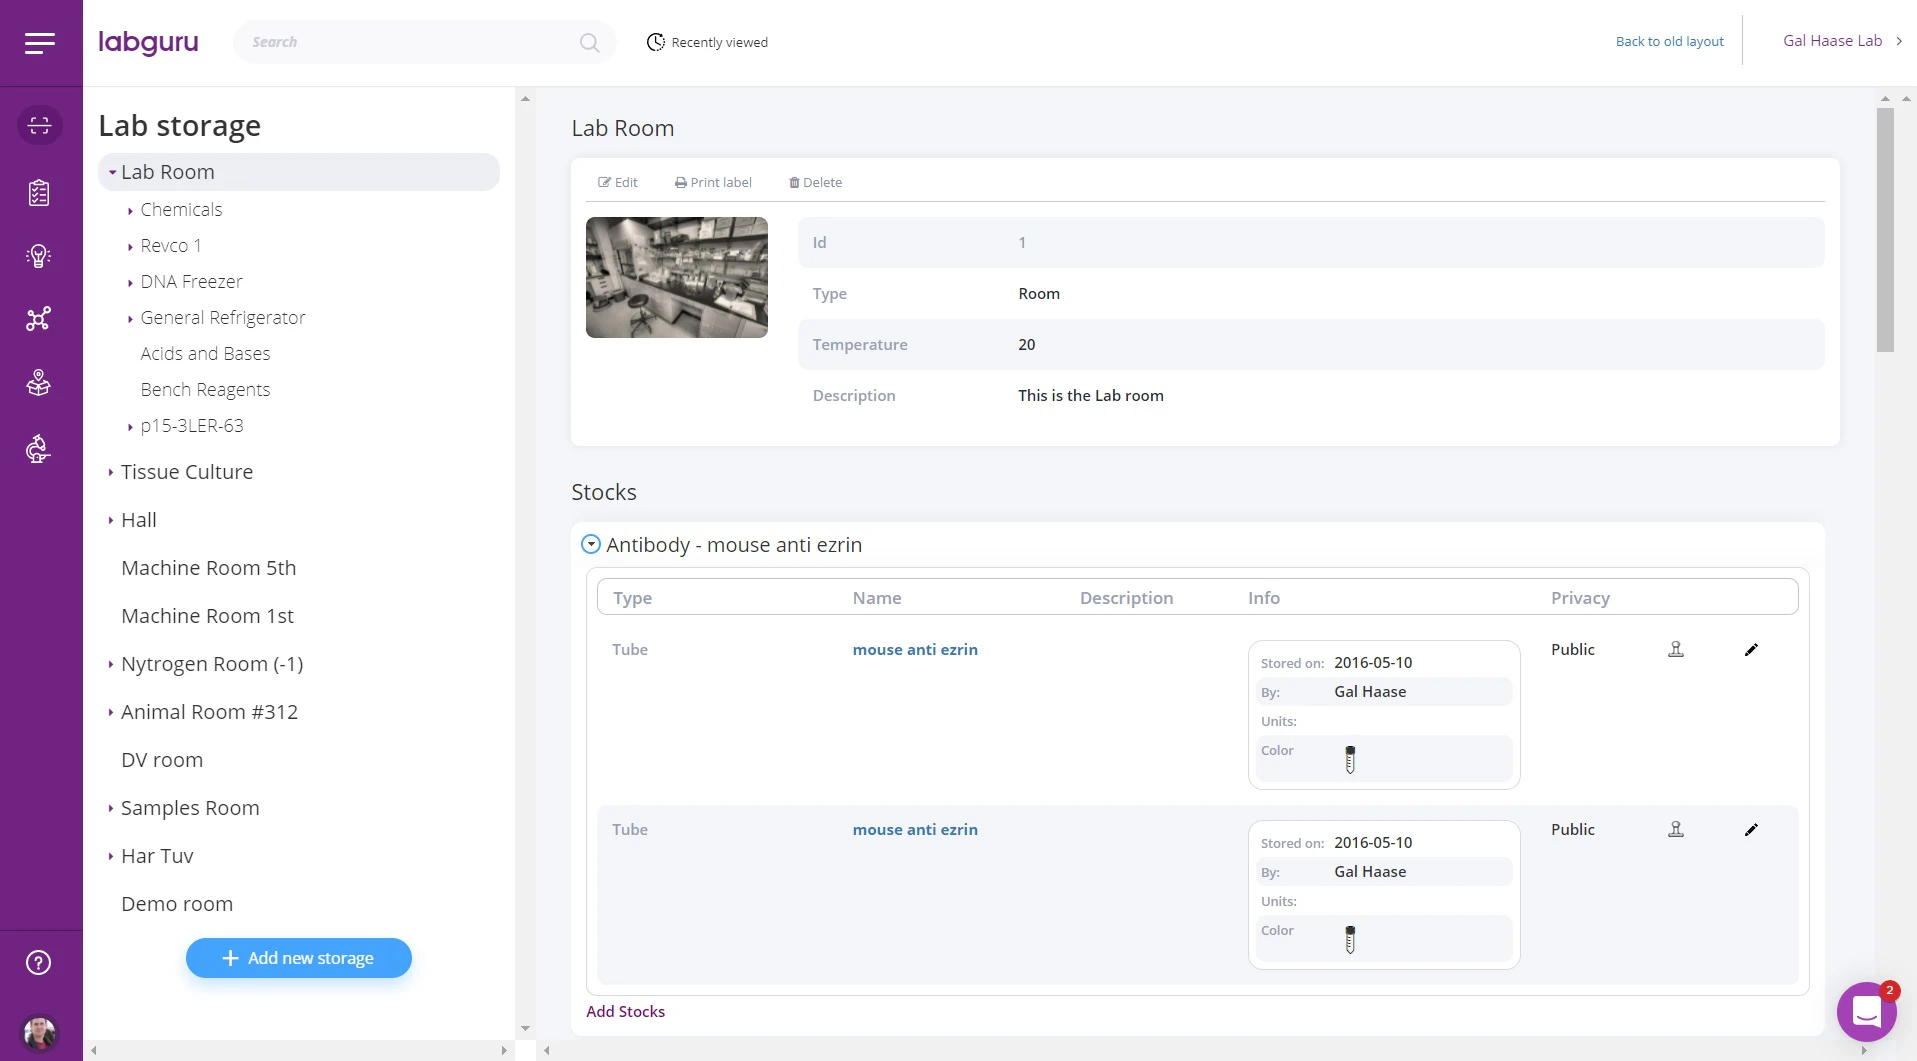Click the Add new storage button
The image size is (1917, 1061).
298,957
